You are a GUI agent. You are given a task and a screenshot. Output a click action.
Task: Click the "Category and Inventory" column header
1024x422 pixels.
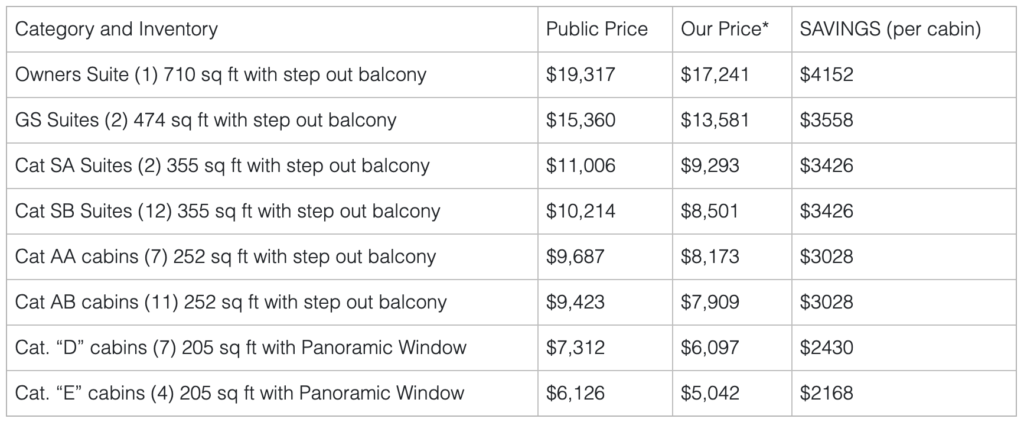pos(117,30)
